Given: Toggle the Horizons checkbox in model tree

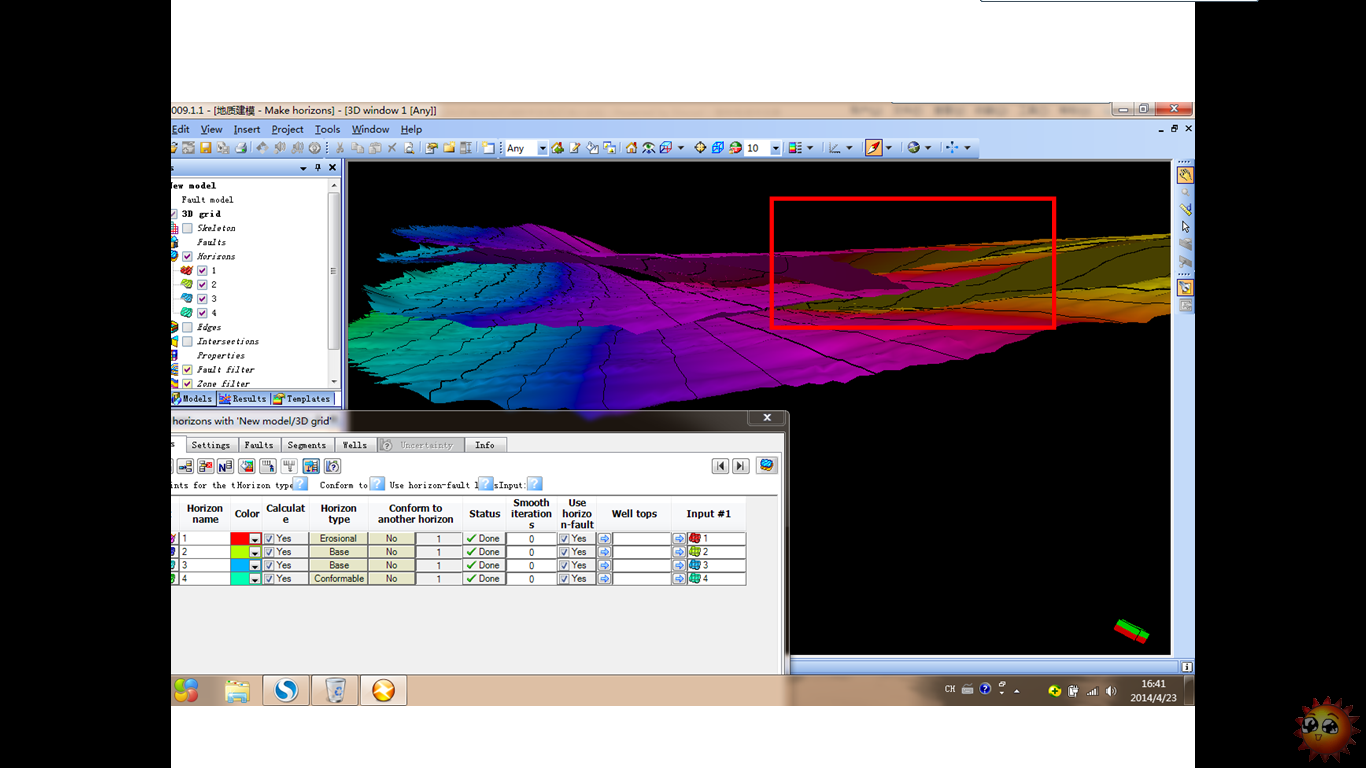Looking at the screenshot, I should 187,257.
